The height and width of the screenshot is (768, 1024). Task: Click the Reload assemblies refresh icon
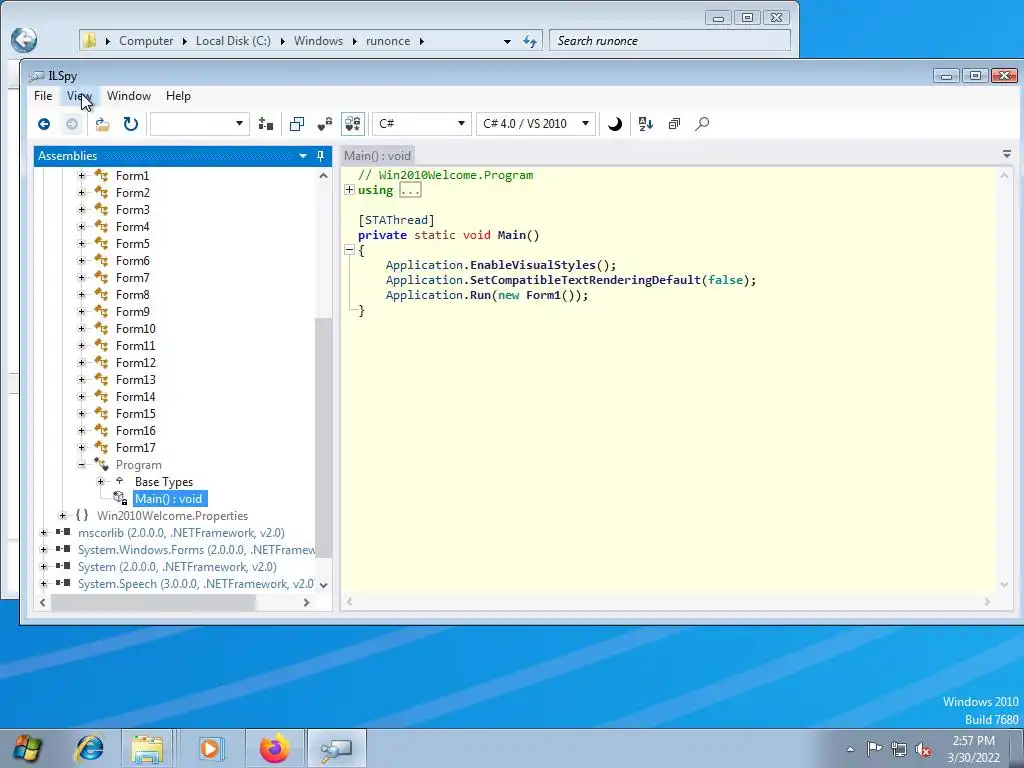pos(131,124)
